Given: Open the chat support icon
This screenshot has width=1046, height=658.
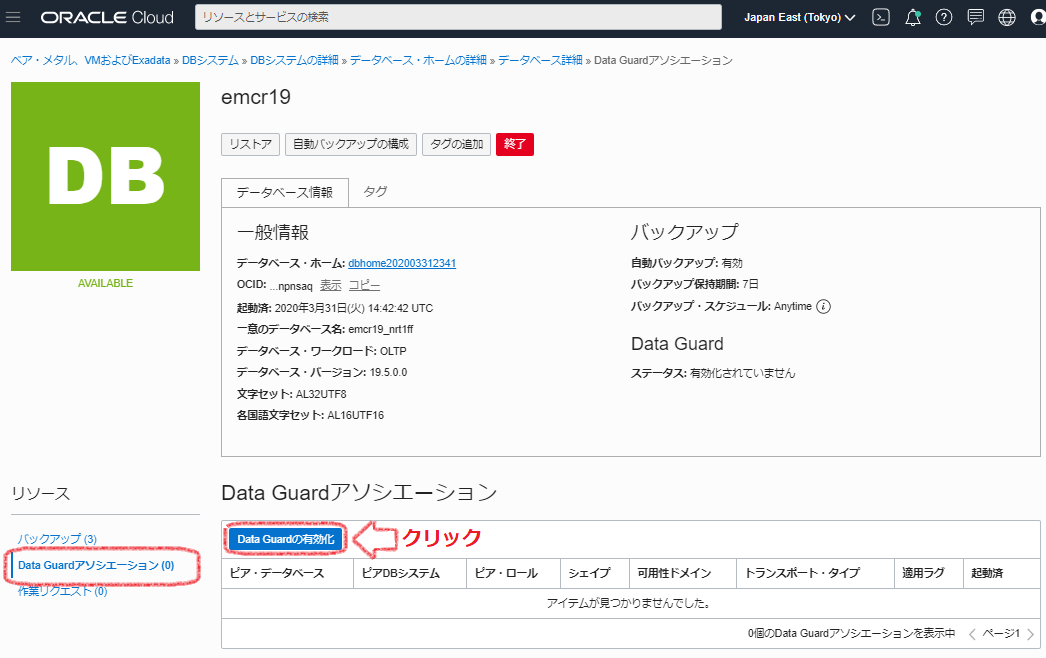Looking at the screenshot, I should tap(975, 17).
